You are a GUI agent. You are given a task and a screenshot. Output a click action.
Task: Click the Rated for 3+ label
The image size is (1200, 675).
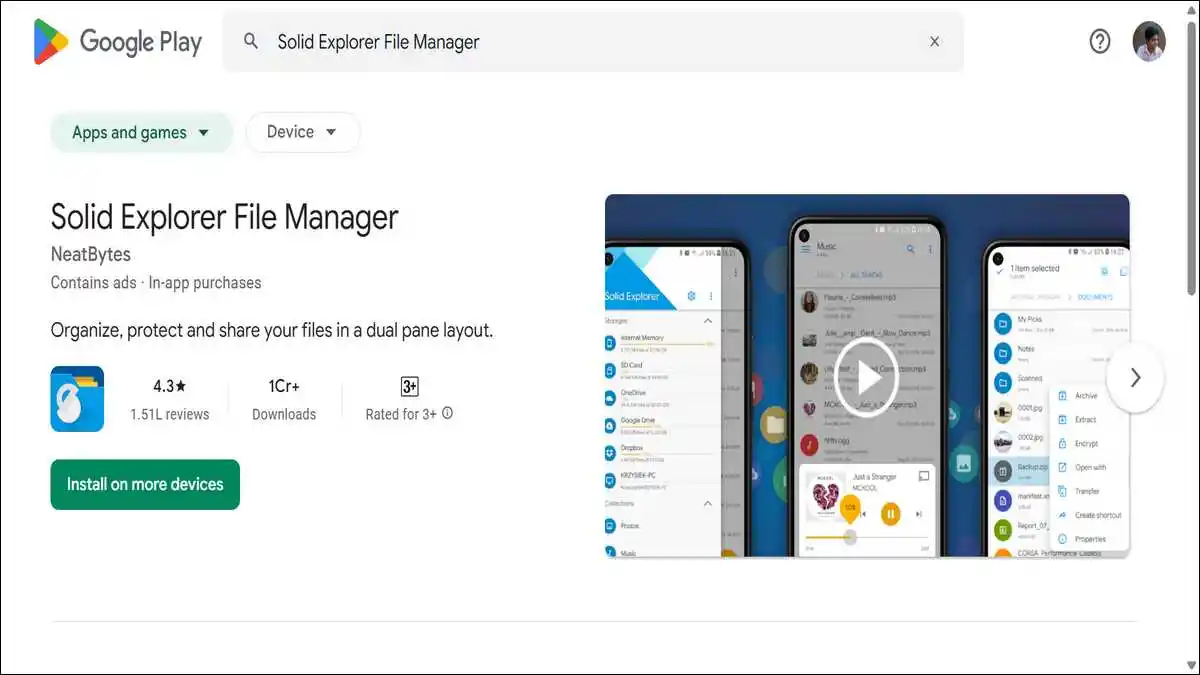click(401, 414)
